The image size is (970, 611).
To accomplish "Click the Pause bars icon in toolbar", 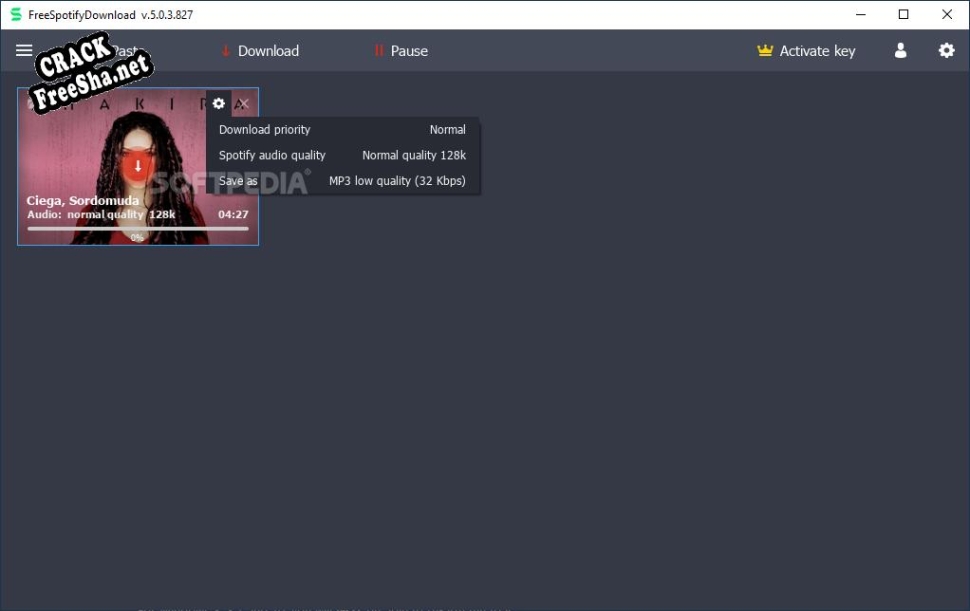I will (379, 51).
